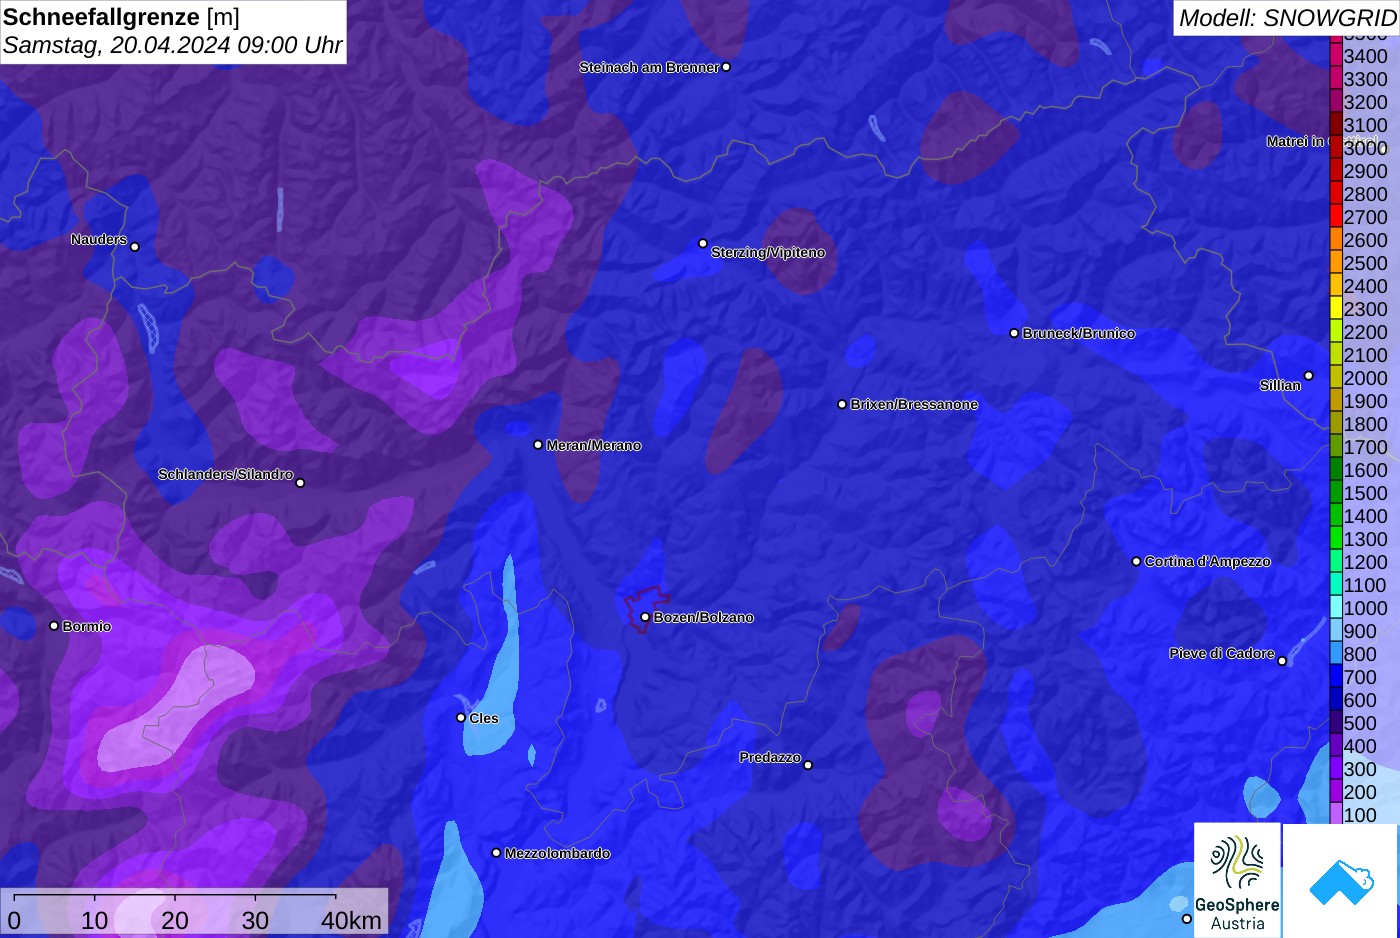Screen dimensions: 1400x938
Task: Click the 10 mark on scale bar
Action: point(95,920)
